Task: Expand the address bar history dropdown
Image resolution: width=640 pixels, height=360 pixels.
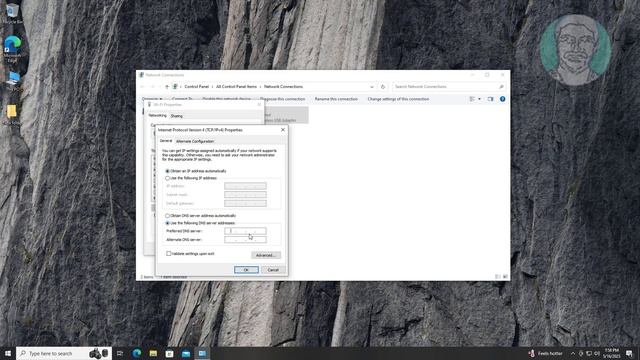Action: click(371, 87)
